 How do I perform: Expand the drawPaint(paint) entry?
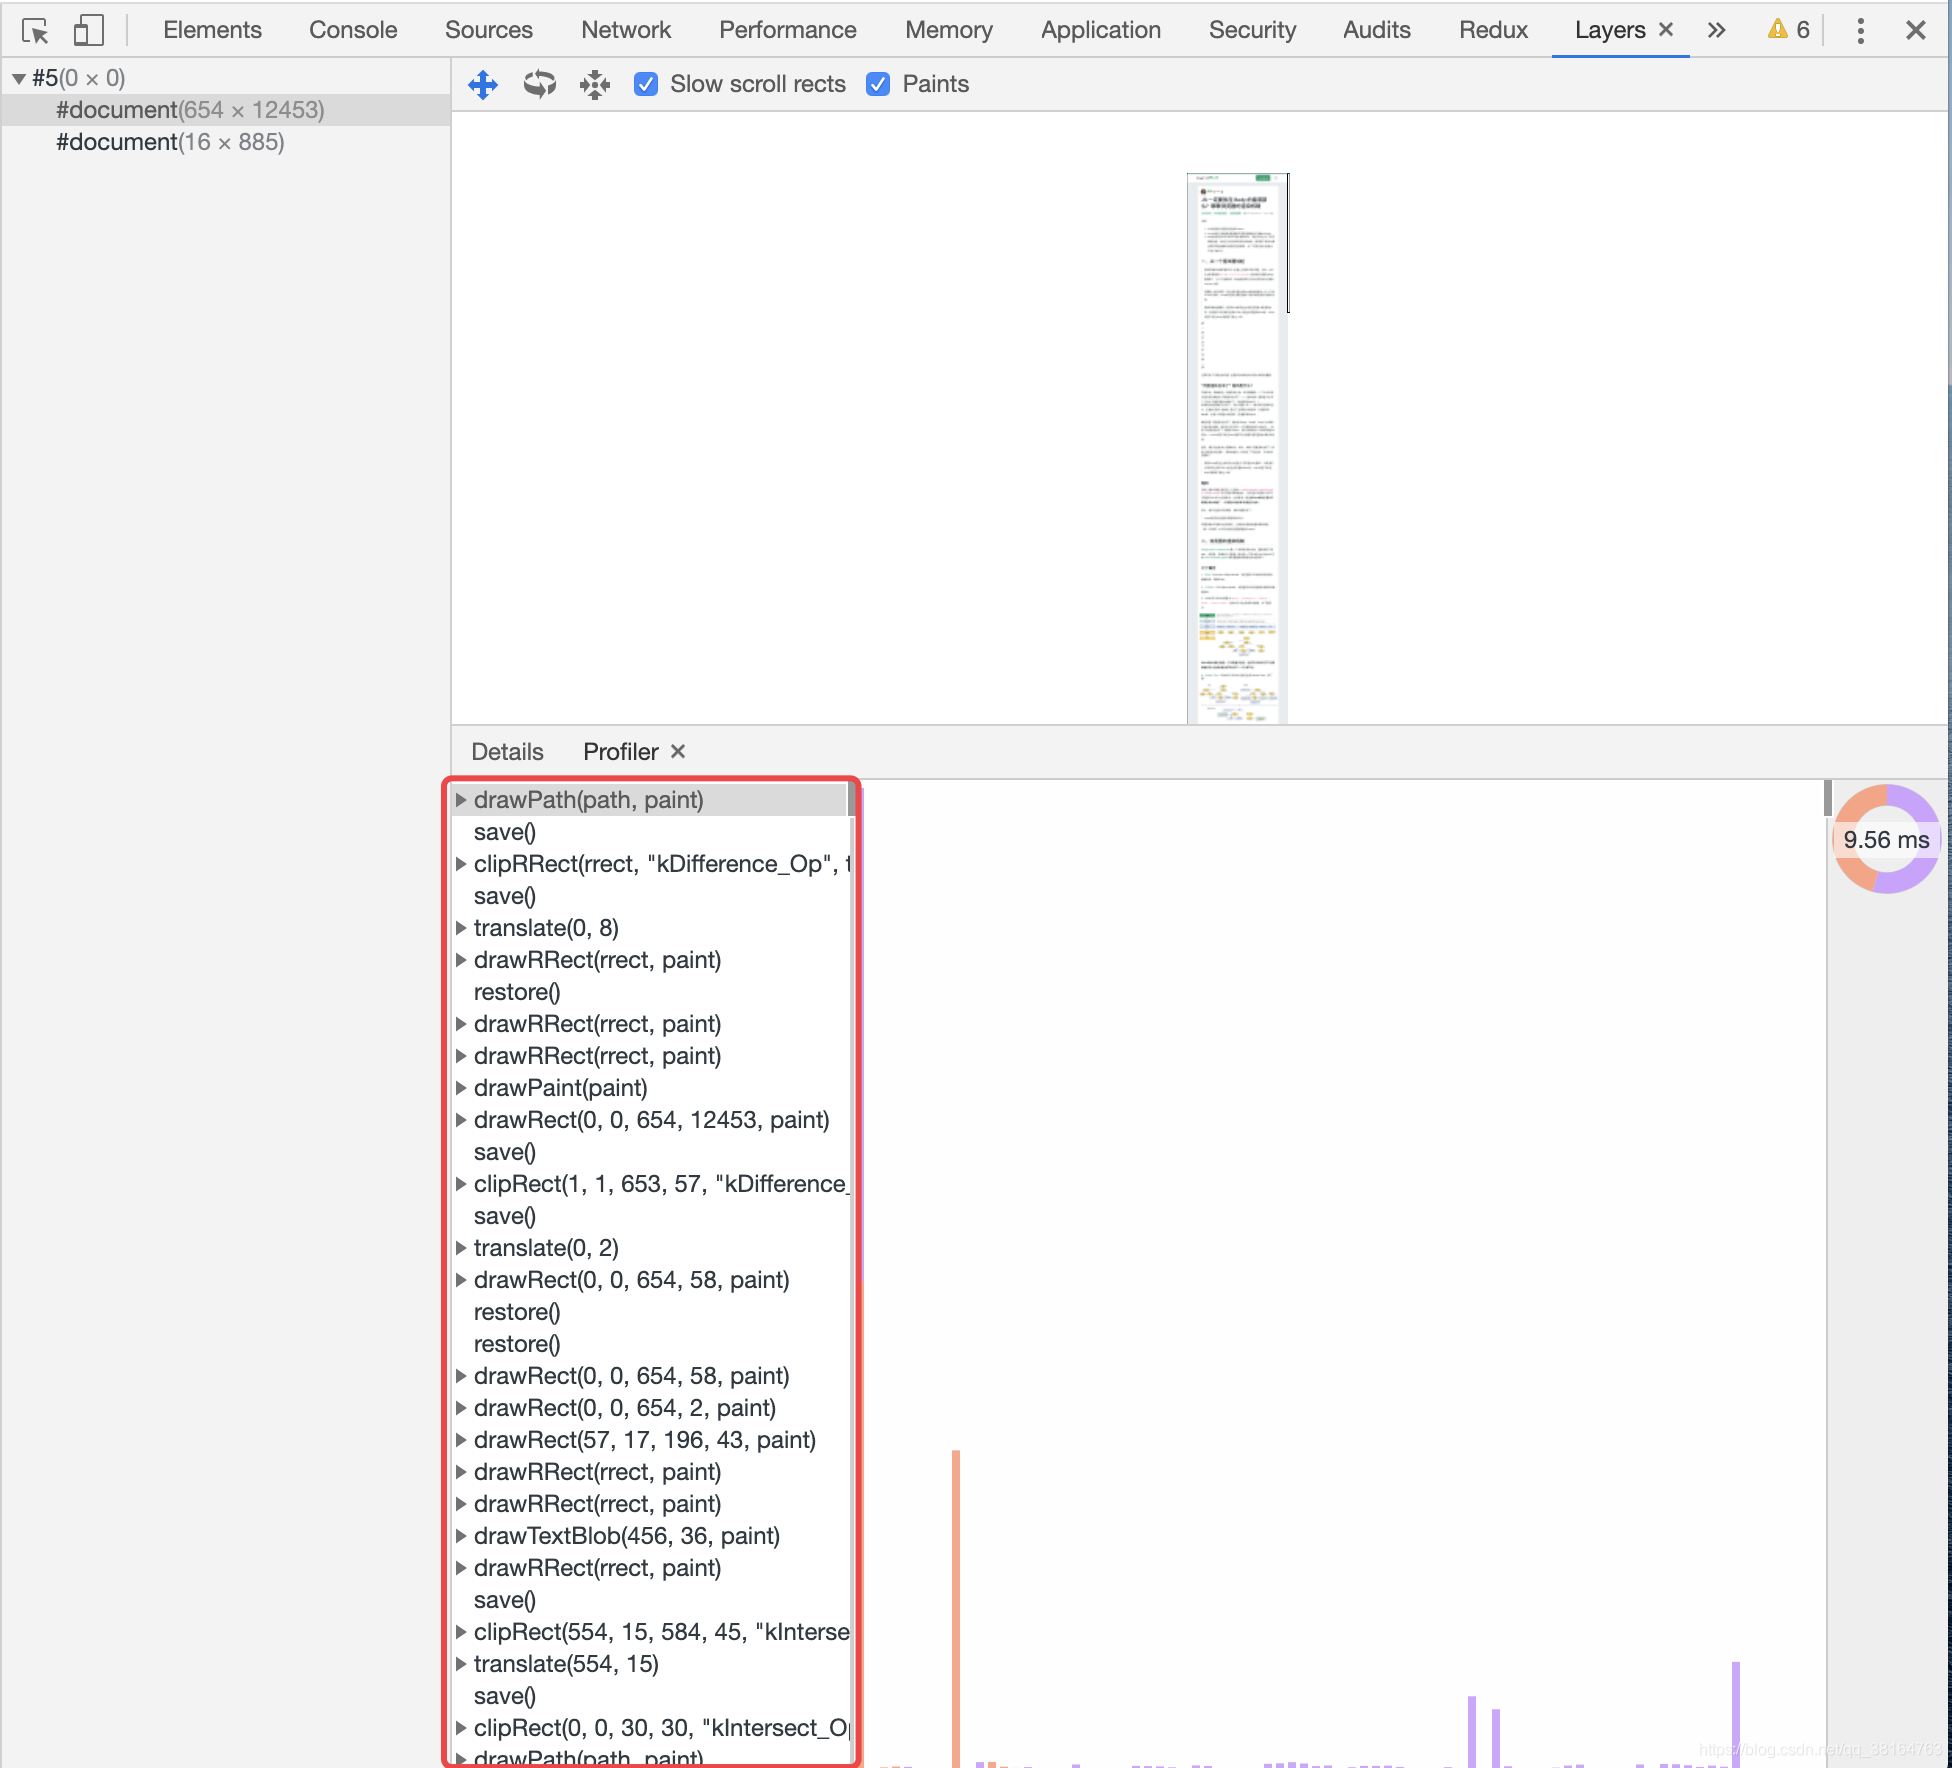click(x=461, y=1088)
